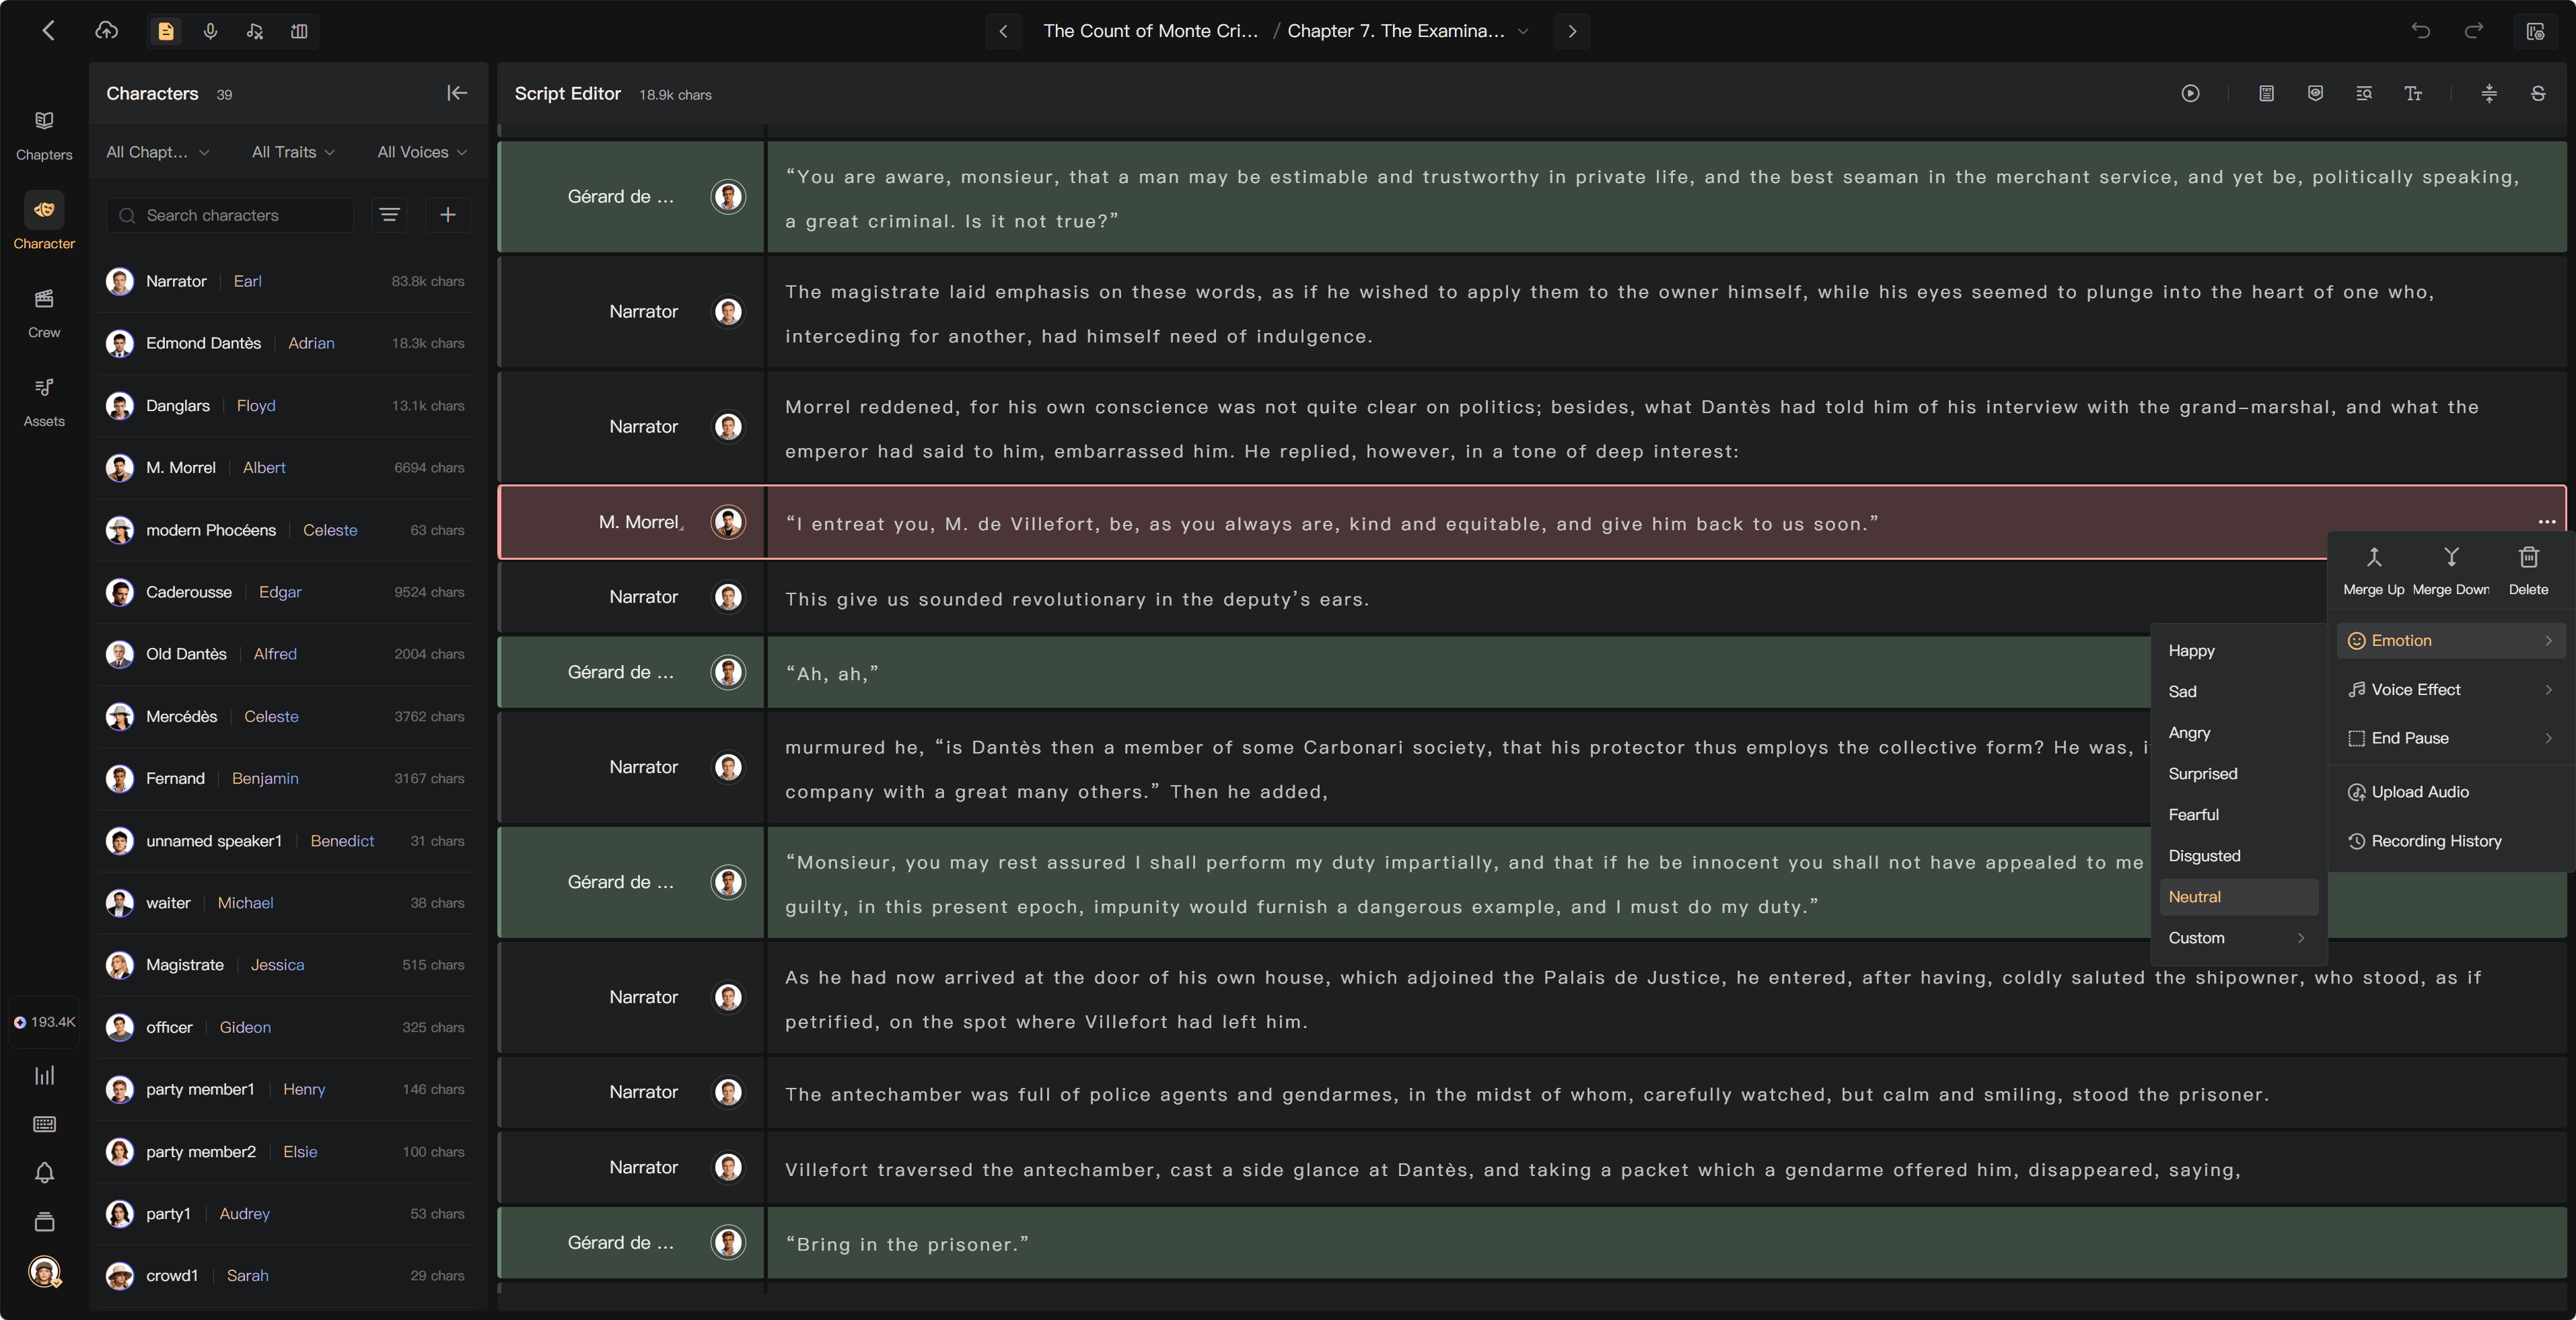Play the script from the editor toolbar
Screen dimensions: 2576x1320
coord(2190,93)
